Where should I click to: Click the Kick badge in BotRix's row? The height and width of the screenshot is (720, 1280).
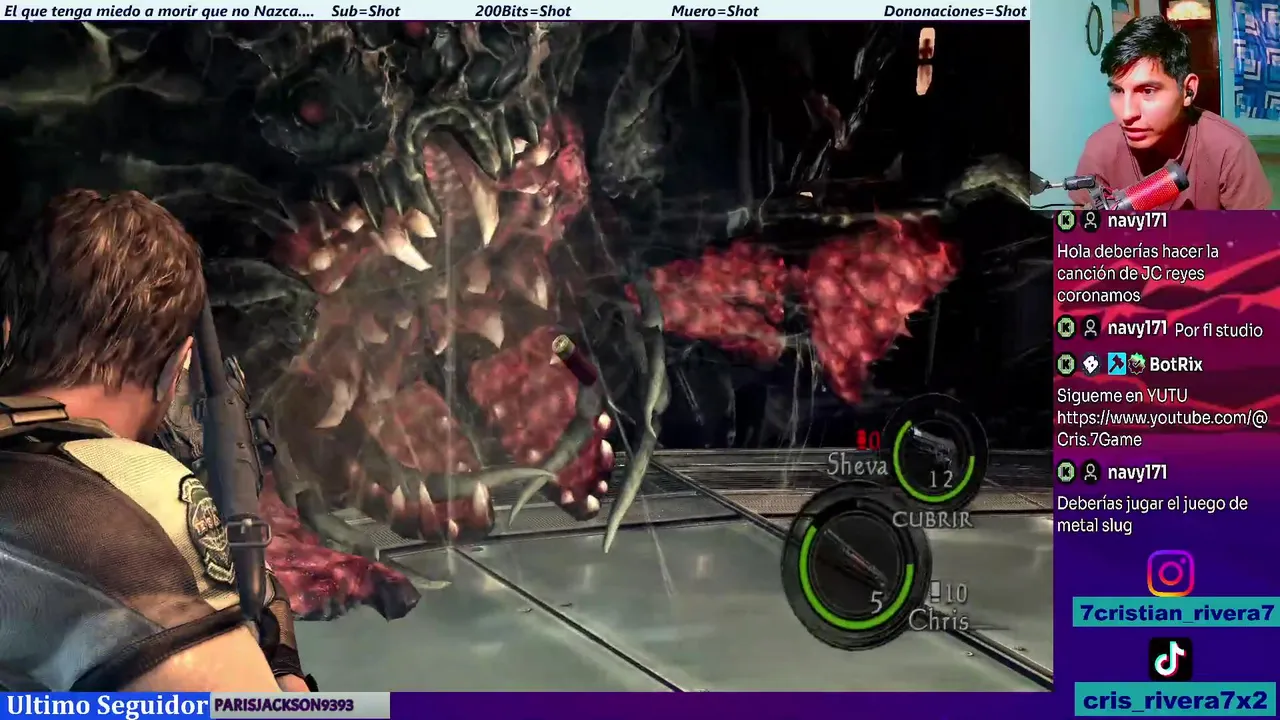pos(1066,364)
